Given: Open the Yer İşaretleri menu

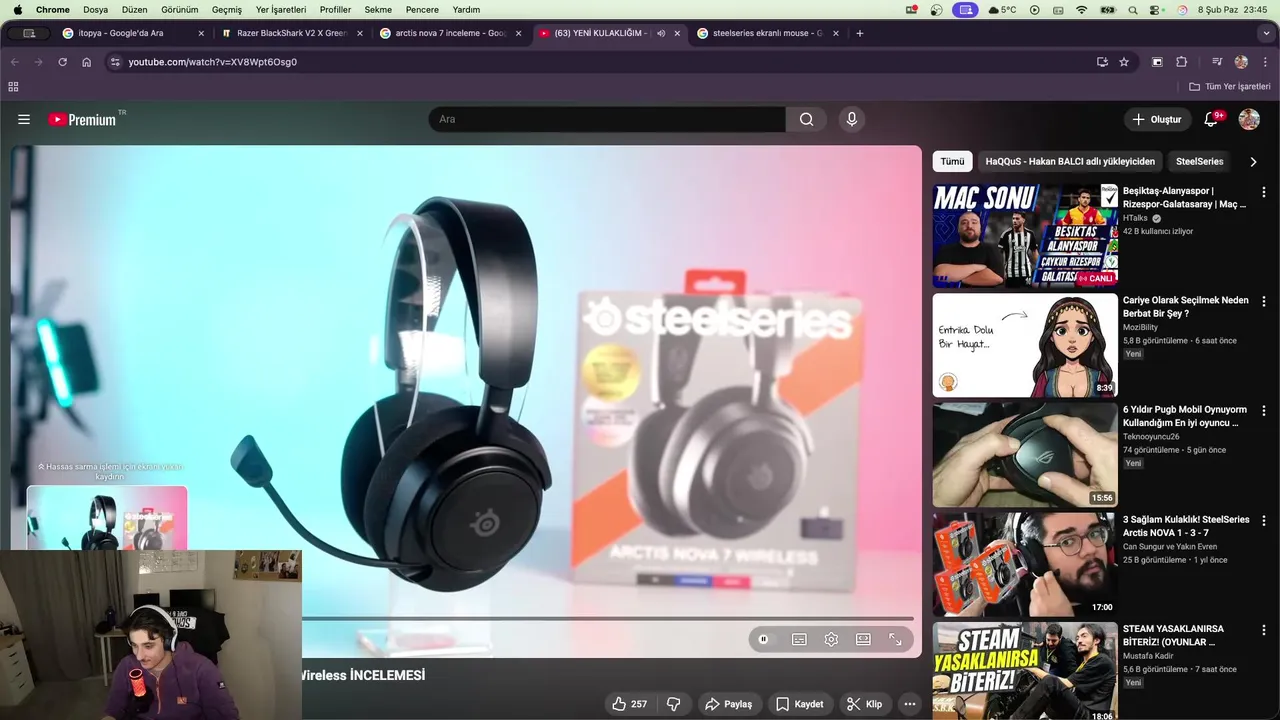Looking at the screenshot, I should point(281,9).
